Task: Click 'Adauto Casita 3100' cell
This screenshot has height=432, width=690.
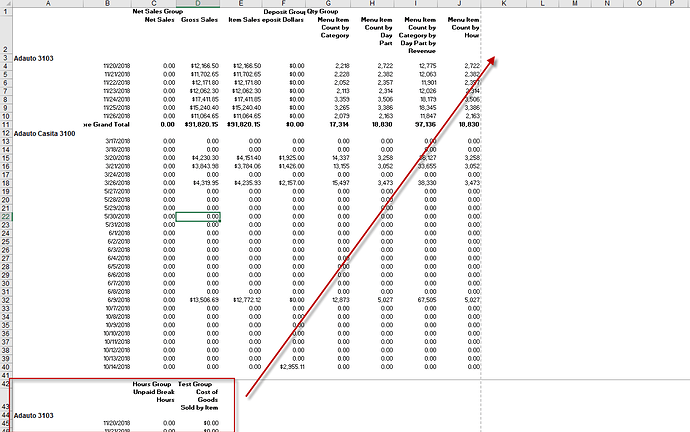Action: pyautogui.click(x=44, y=133)
